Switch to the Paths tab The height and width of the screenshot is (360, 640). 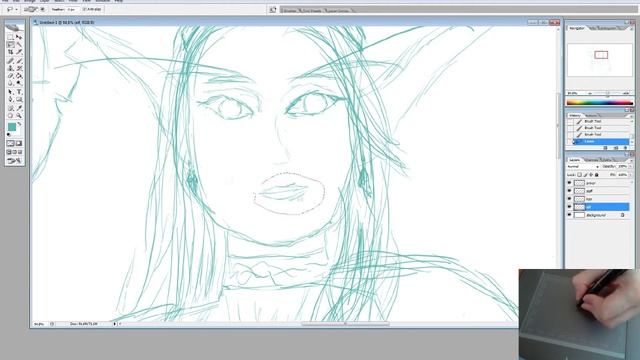click(x=607, y=160)
